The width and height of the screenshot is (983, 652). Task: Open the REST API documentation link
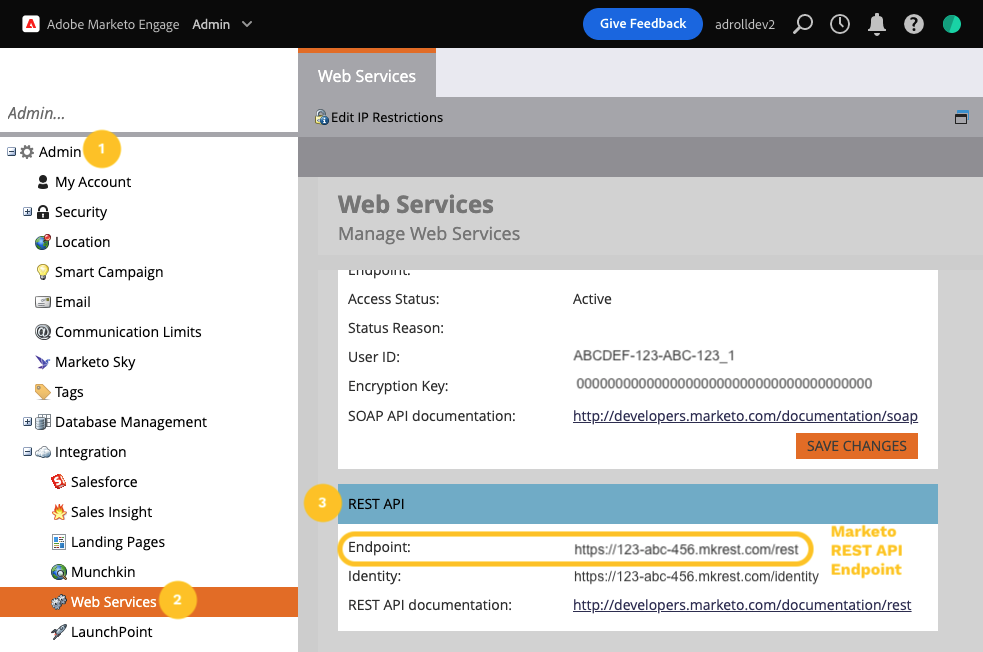click(741, 605)
